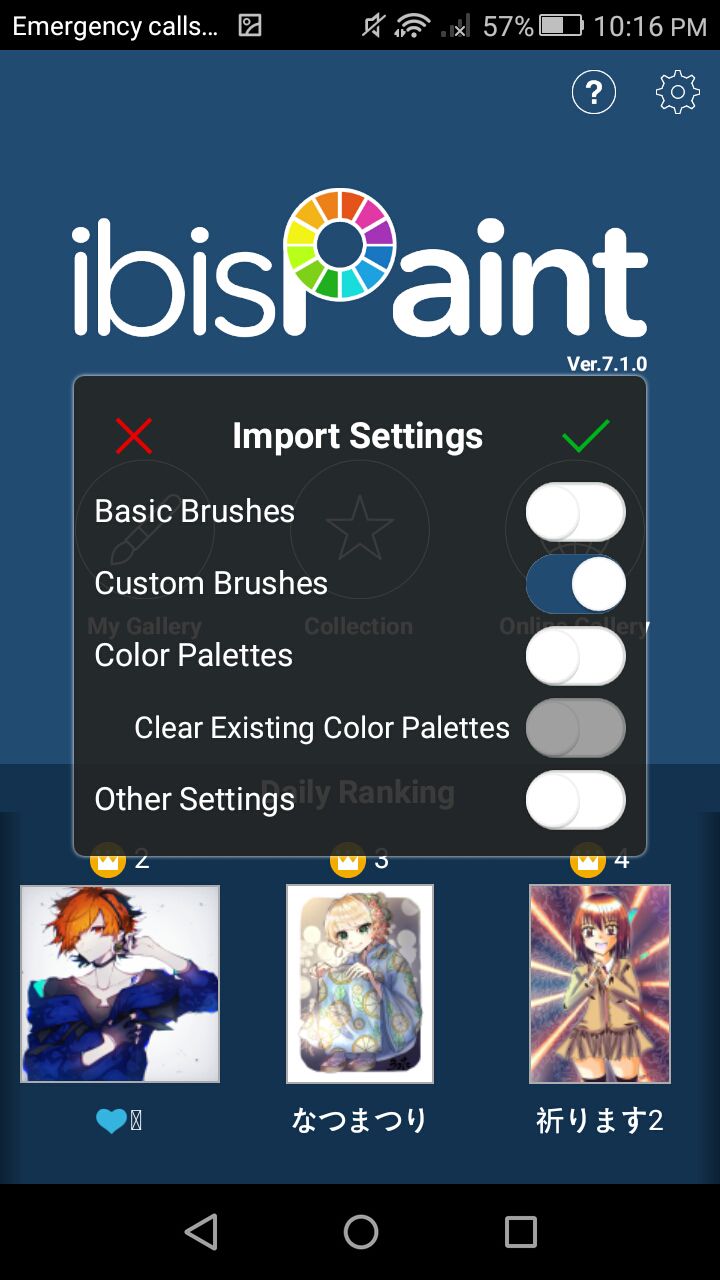Cancel import with the red X
720x1280 pixels.
[134, 436]
